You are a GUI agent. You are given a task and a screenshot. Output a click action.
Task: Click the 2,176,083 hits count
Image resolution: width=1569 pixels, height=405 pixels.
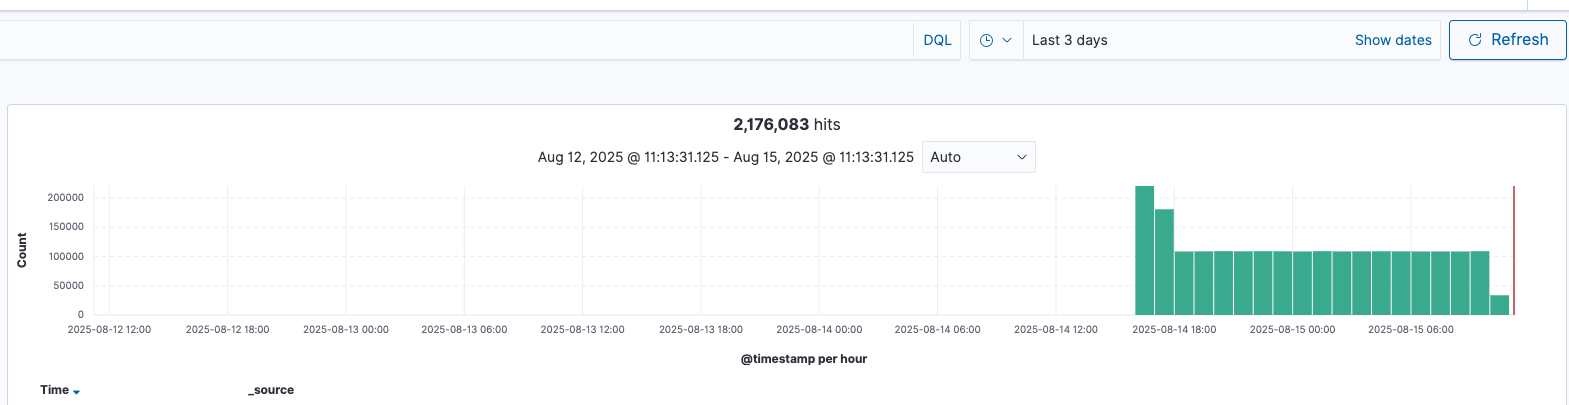pos(786,124)
